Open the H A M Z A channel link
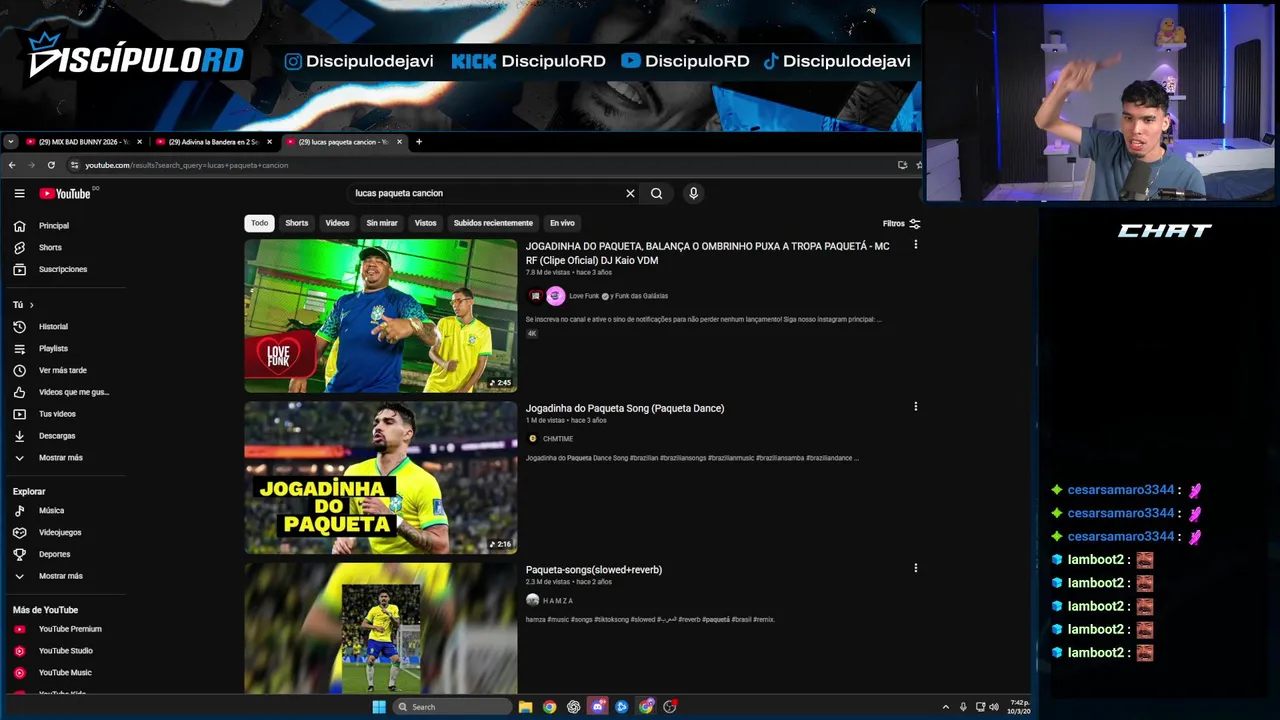 click(x=558, y=601)
